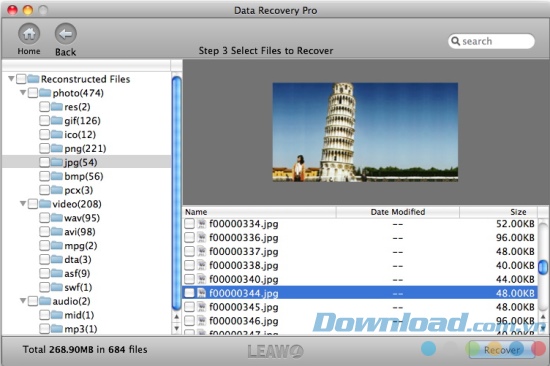Click the asf(9) folder icon

(56, 273)
